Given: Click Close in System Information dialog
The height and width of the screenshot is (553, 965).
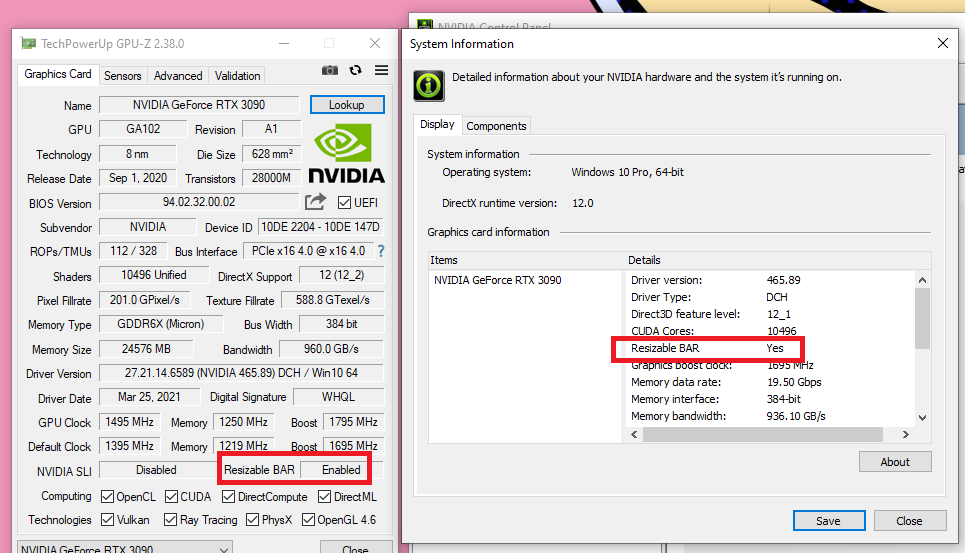Looking at the screenshot, I should click(910, 521).
